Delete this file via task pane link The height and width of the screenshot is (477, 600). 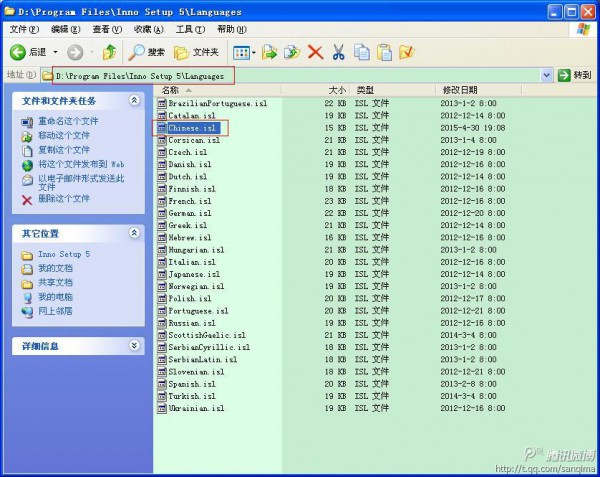pos(64,199)
